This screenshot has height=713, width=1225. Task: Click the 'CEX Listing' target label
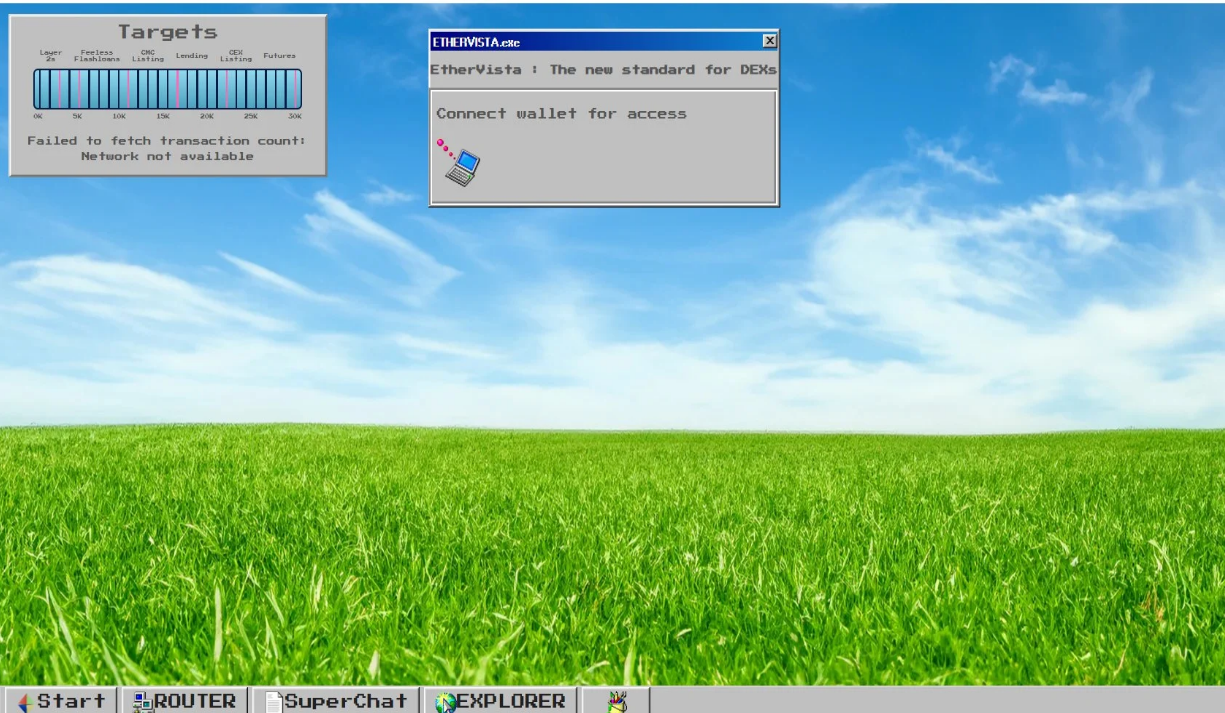coord(236,56)
